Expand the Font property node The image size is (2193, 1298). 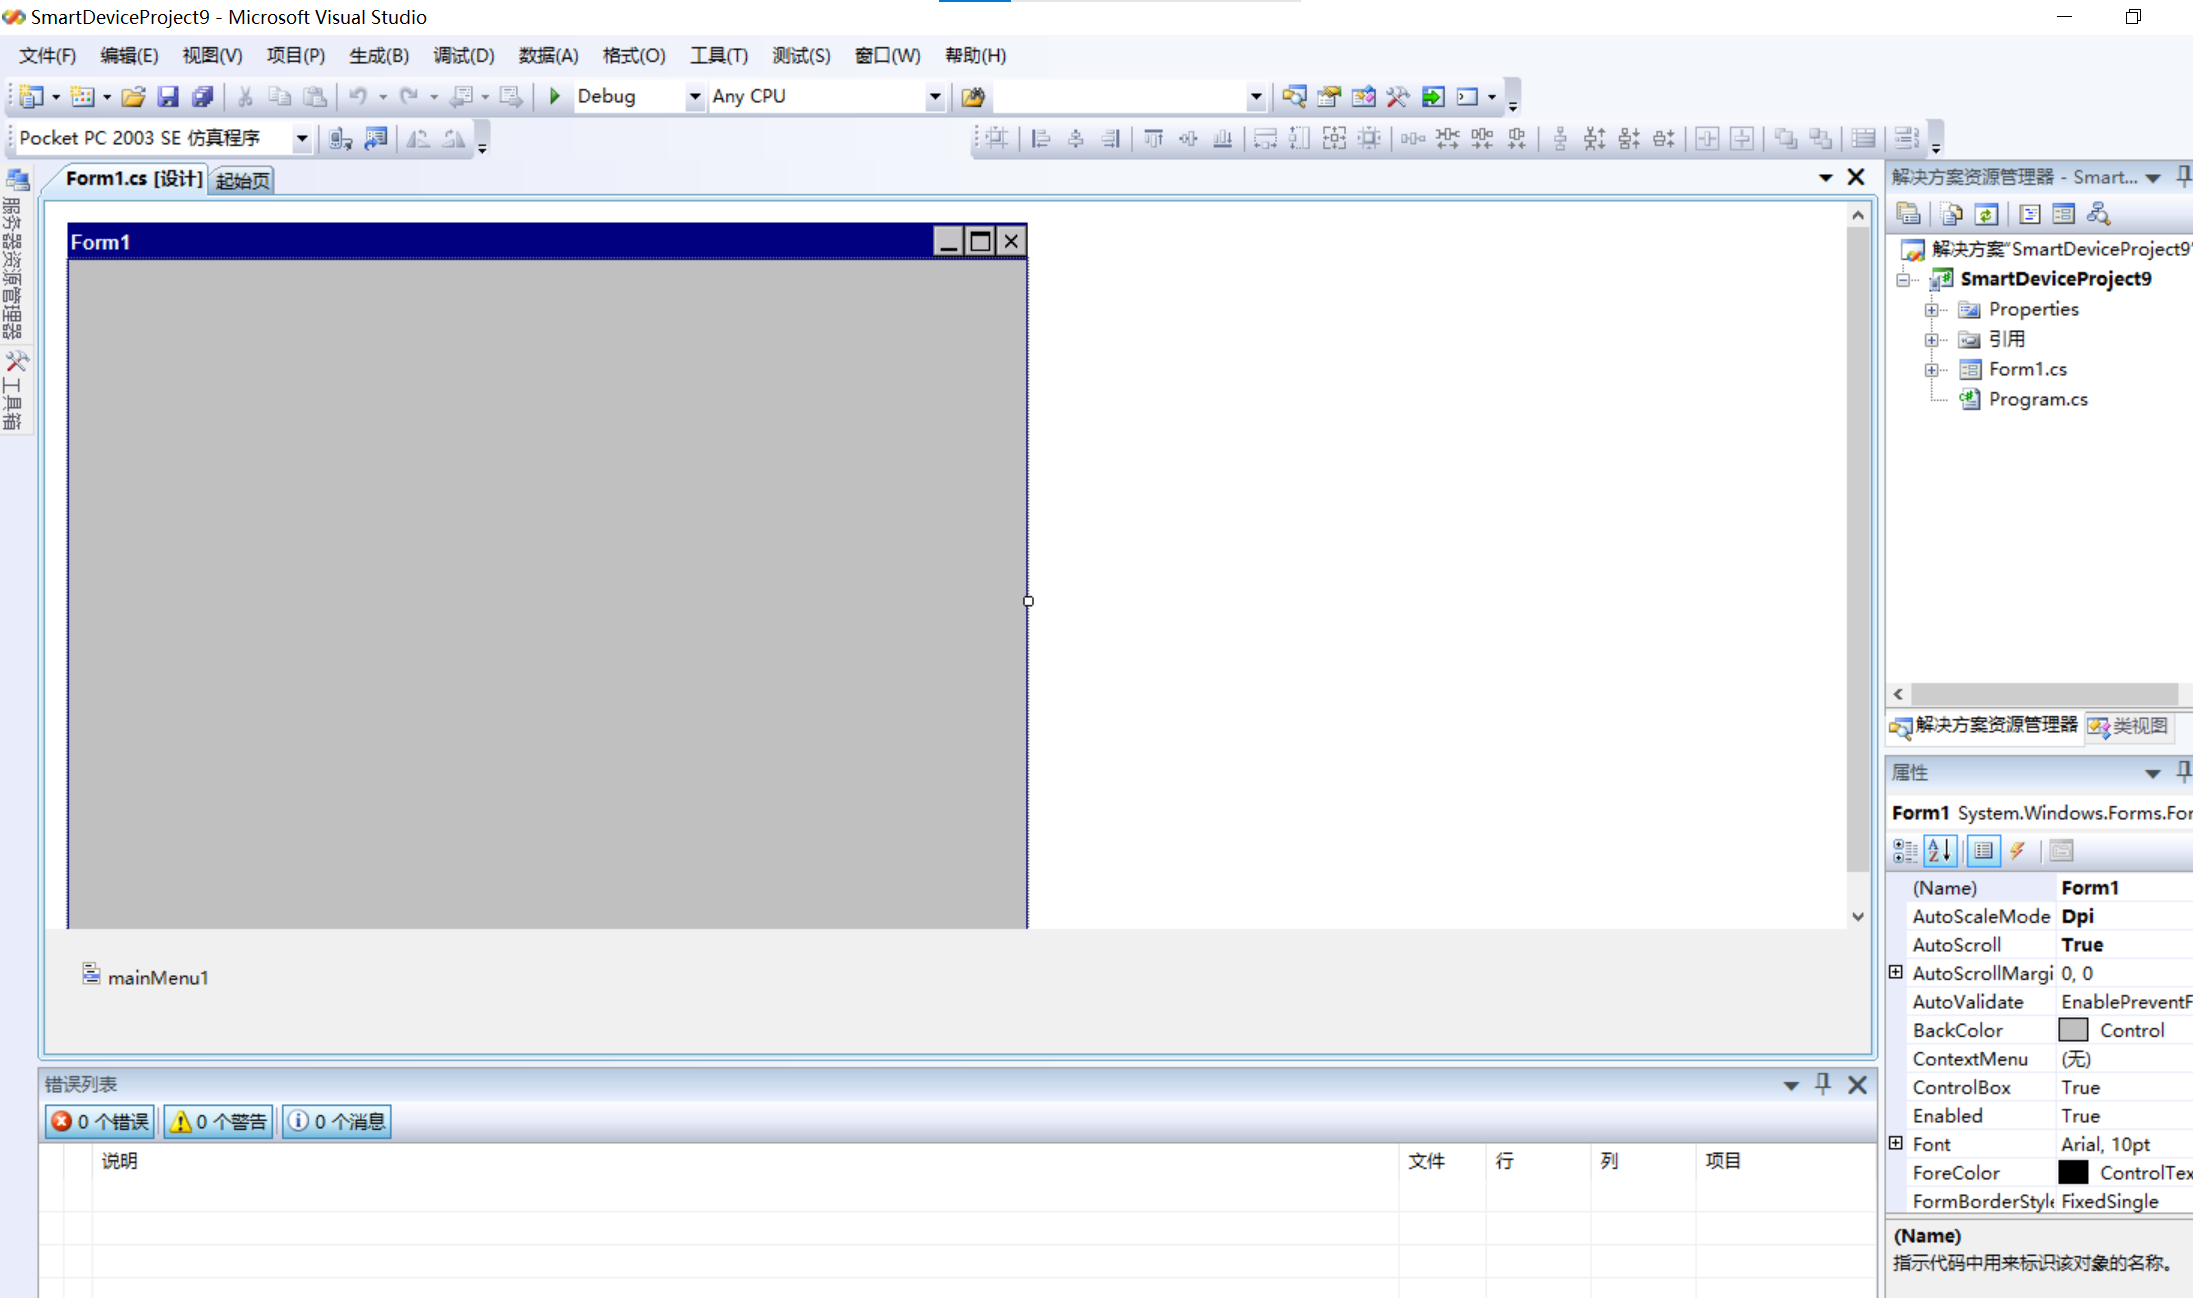(1896, 1143)
